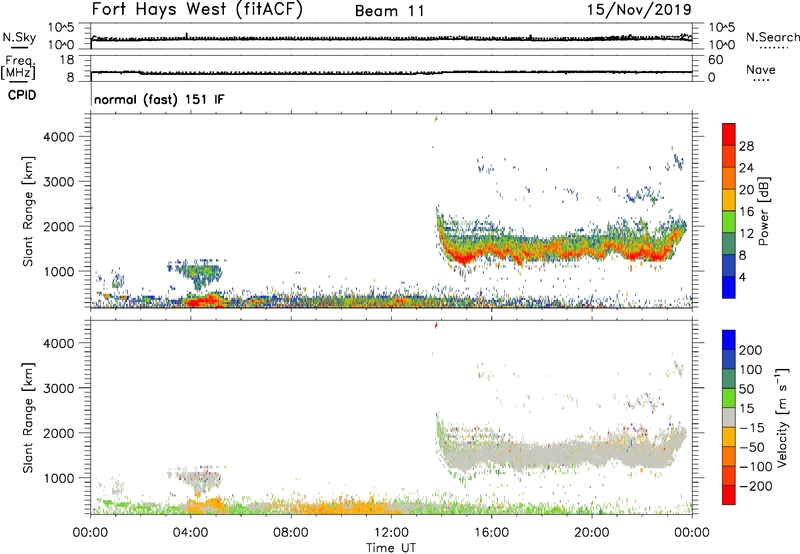
Task: Click the '4' tick on the power scale
Action: point(742,278)
